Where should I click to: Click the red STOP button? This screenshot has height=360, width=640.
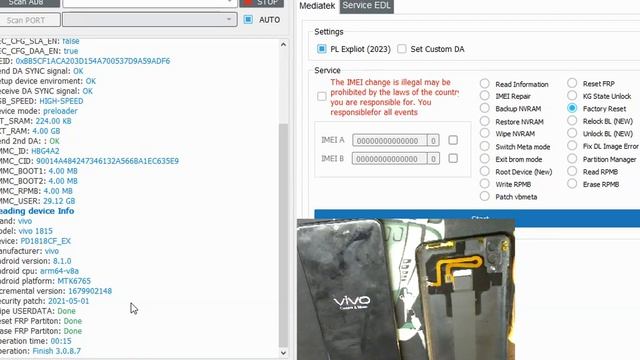point(261,3)
